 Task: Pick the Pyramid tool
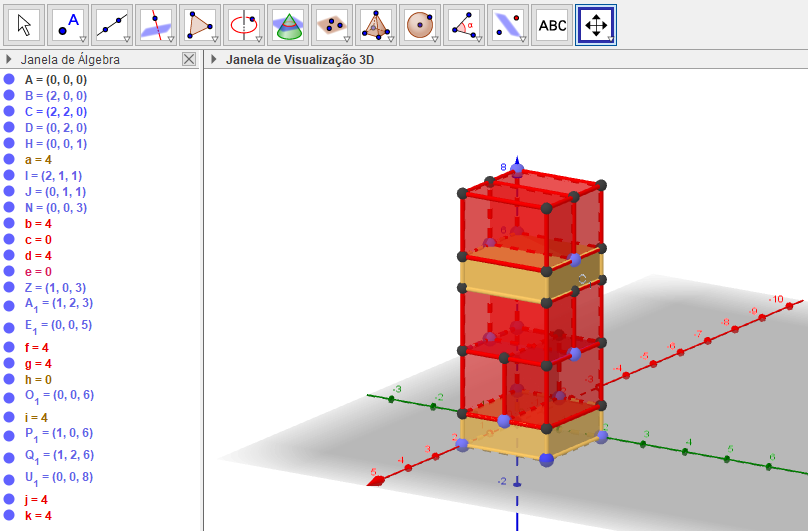(x=375, y=25)
